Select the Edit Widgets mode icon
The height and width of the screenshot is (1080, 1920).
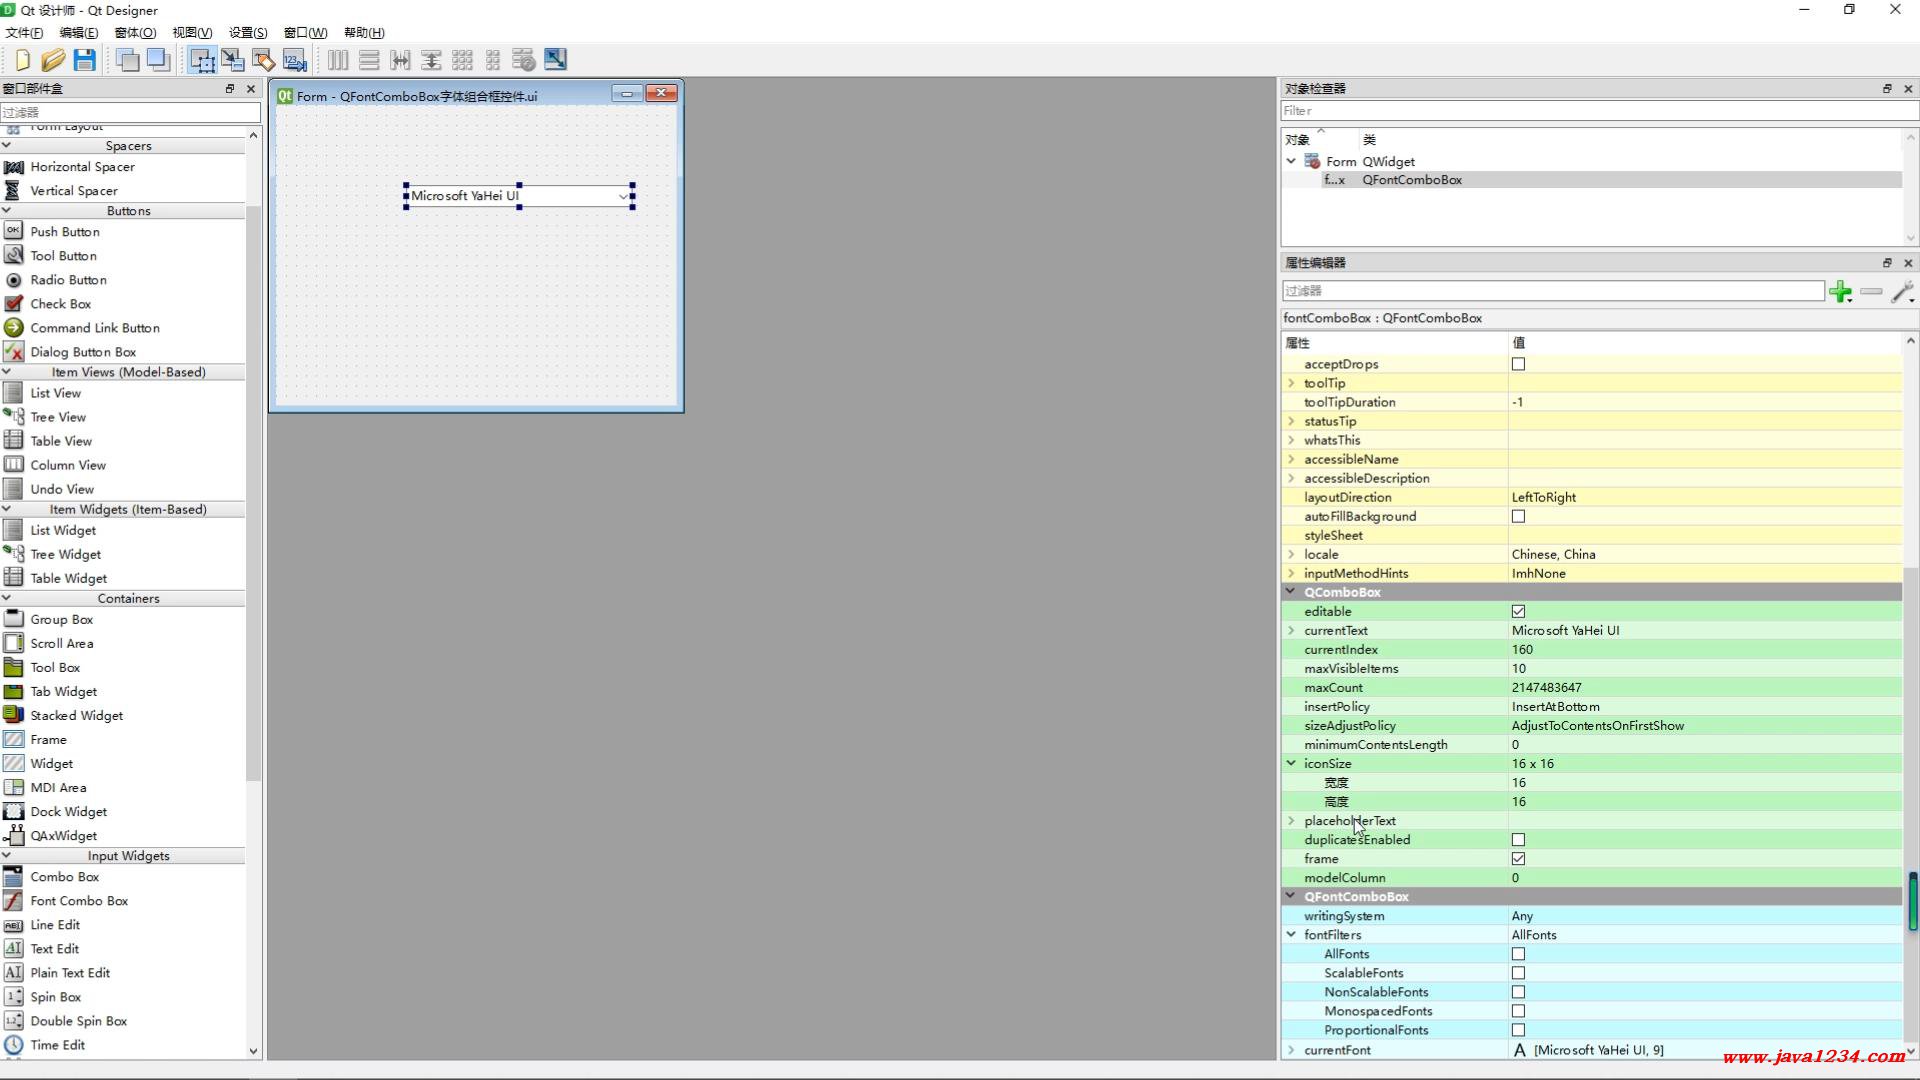202,60
